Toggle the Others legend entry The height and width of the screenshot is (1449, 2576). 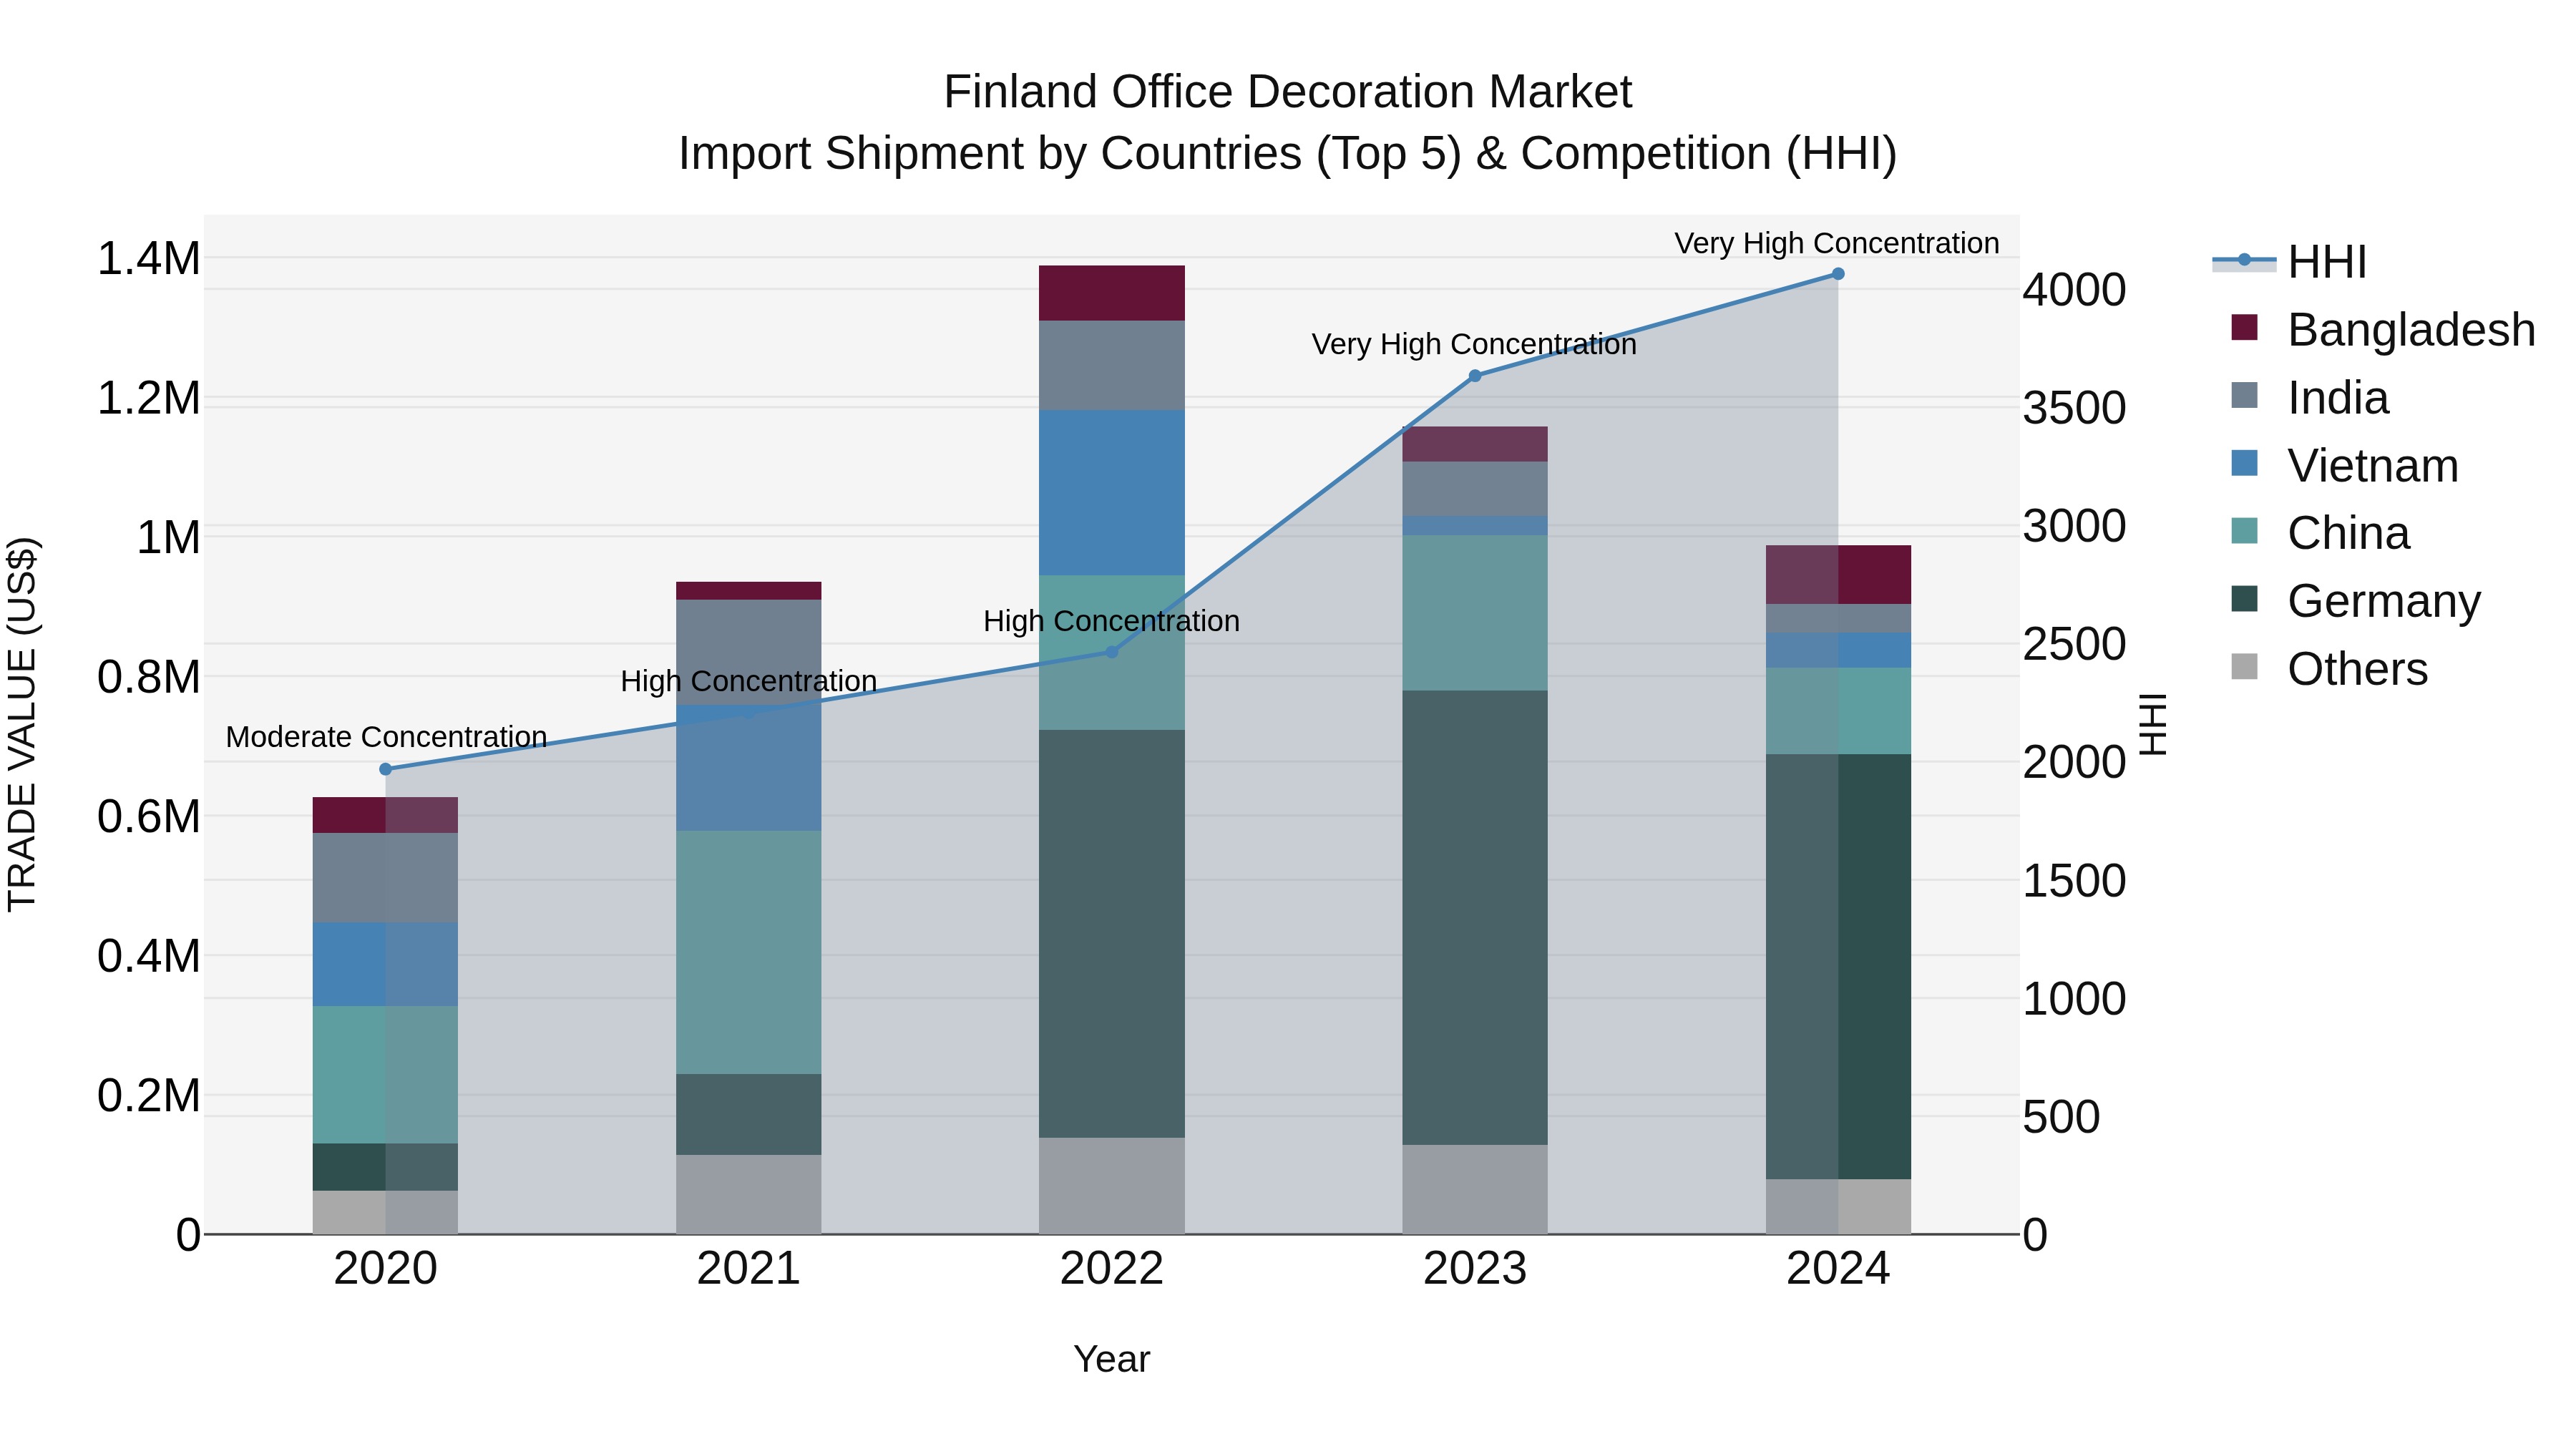coord(2329,669)
